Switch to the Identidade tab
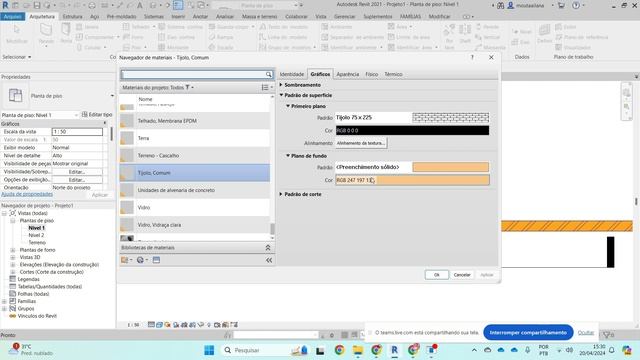 tap(292, 74)
